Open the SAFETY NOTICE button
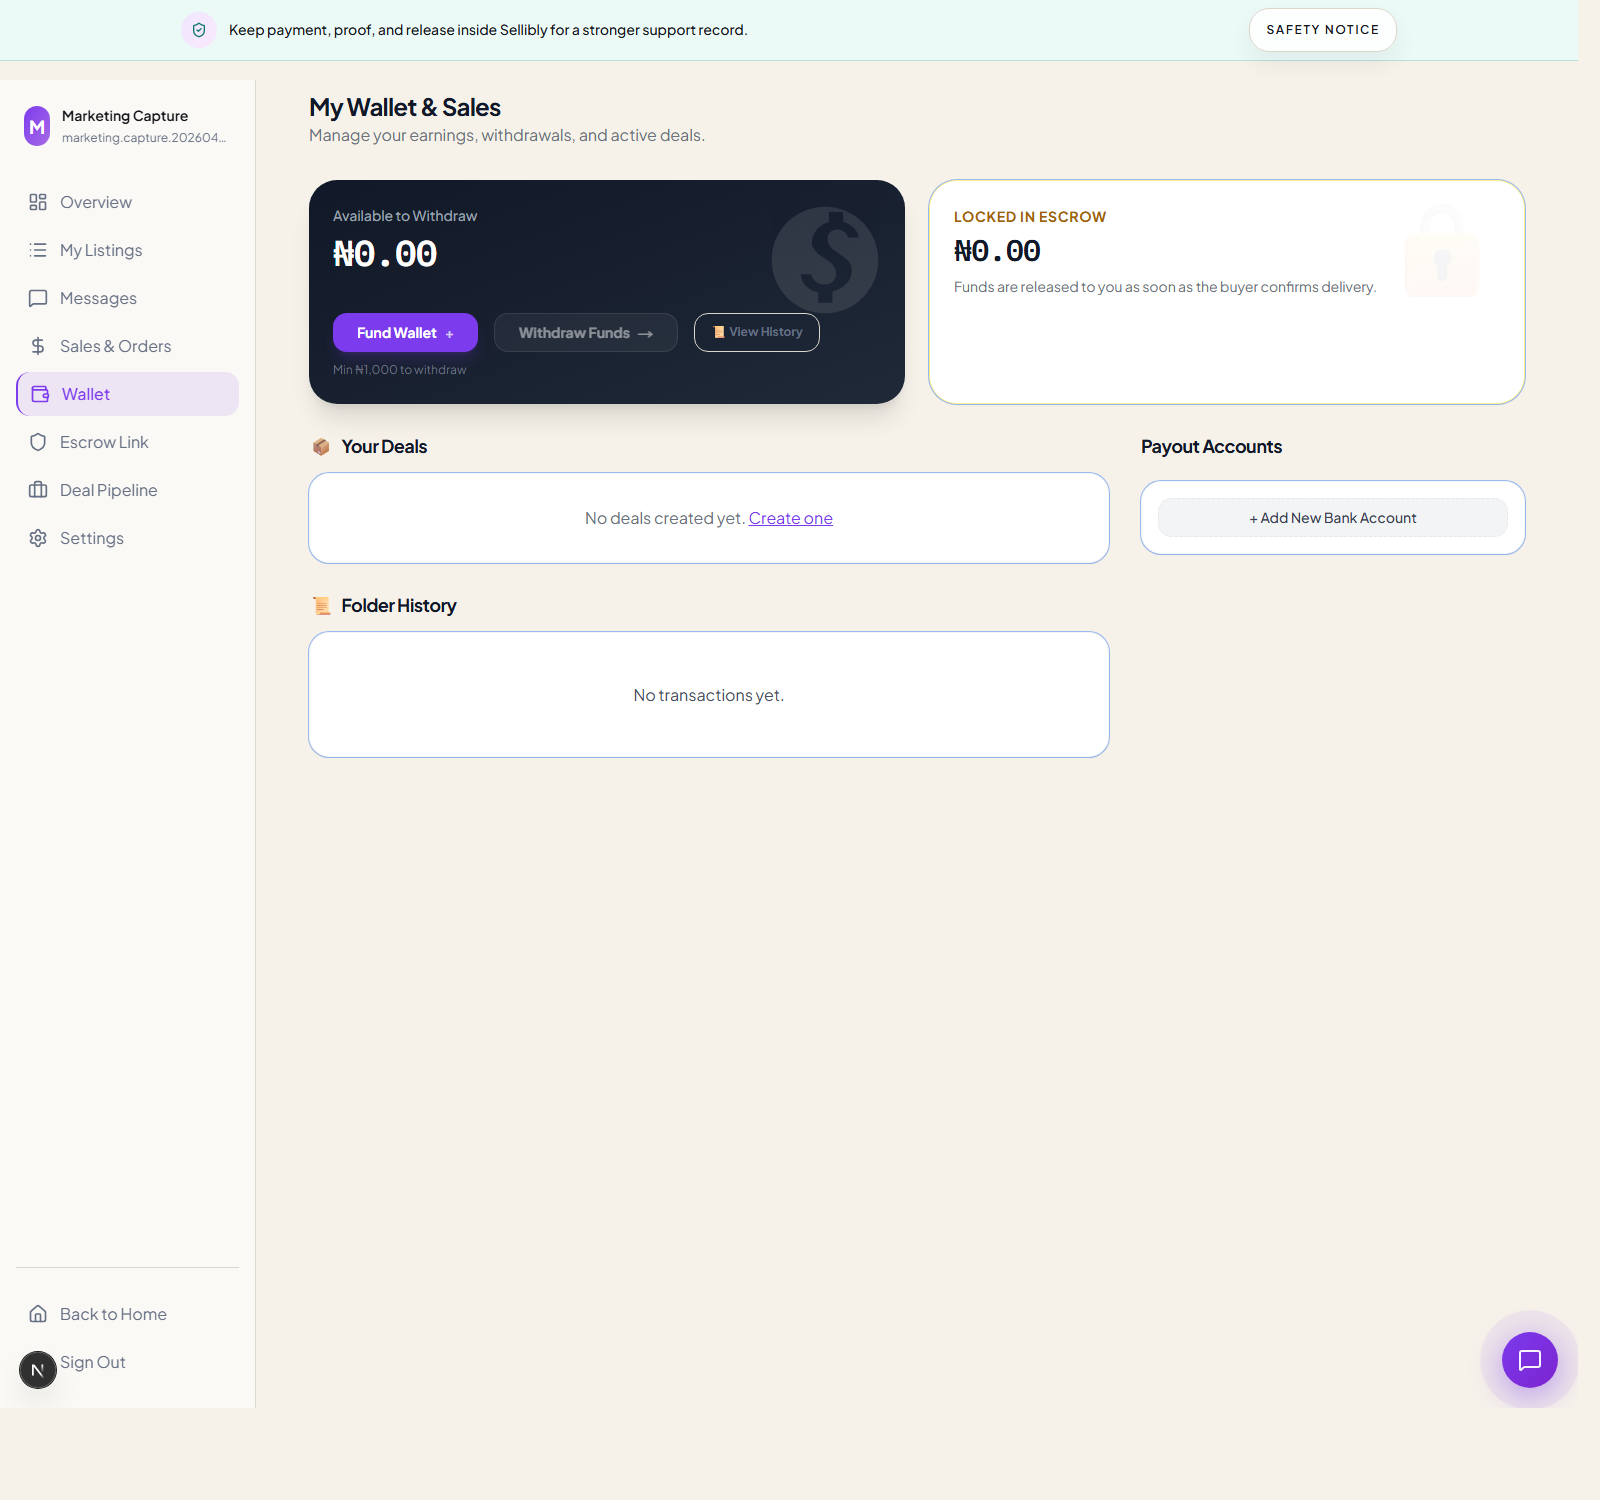This screenshot has height=1500, width=1600. (1322, 30)
